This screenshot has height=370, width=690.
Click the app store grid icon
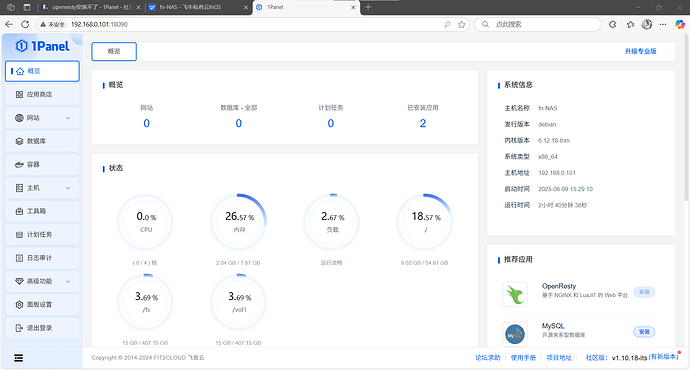click(19, 95)
